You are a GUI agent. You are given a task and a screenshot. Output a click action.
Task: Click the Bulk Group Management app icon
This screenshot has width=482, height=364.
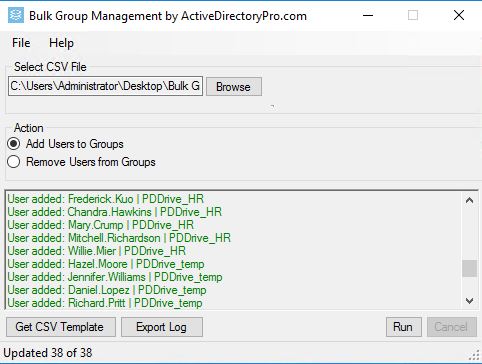tap(16, 15)
